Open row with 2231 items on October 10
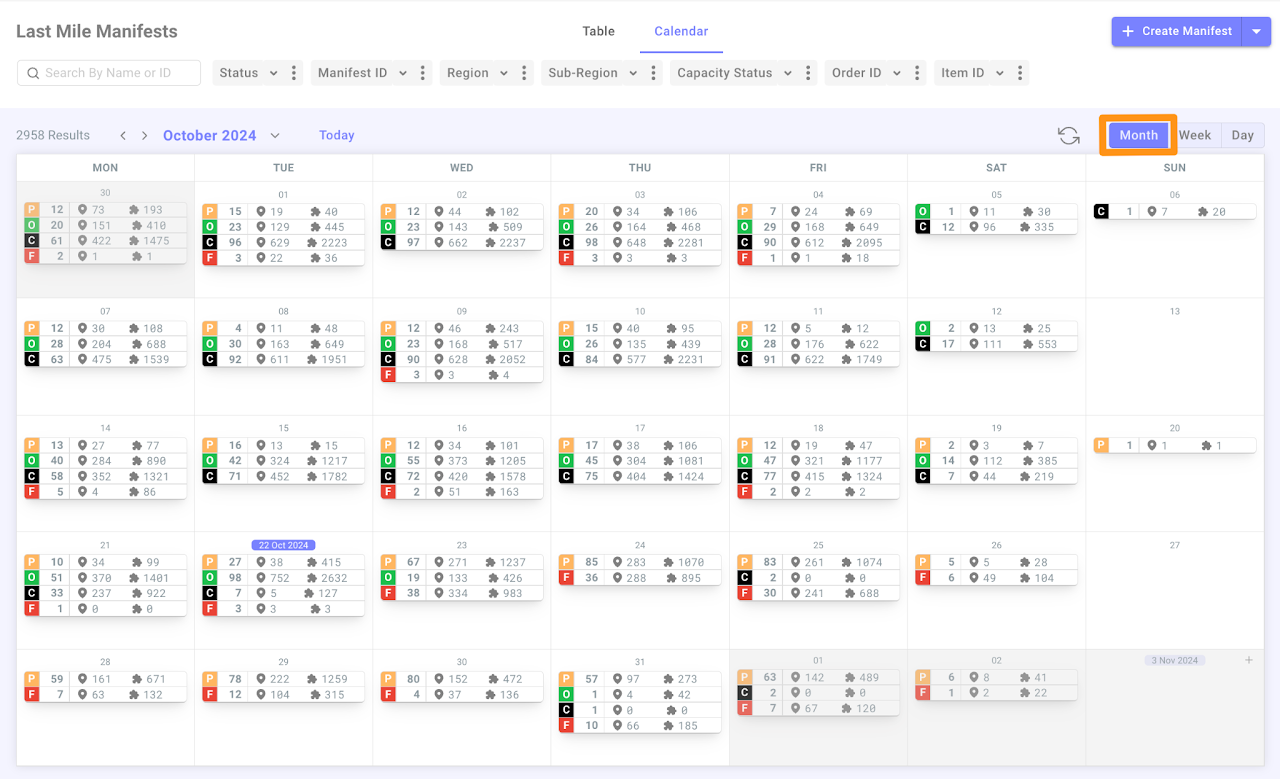The image size is (1280, 779). (640, 359)
